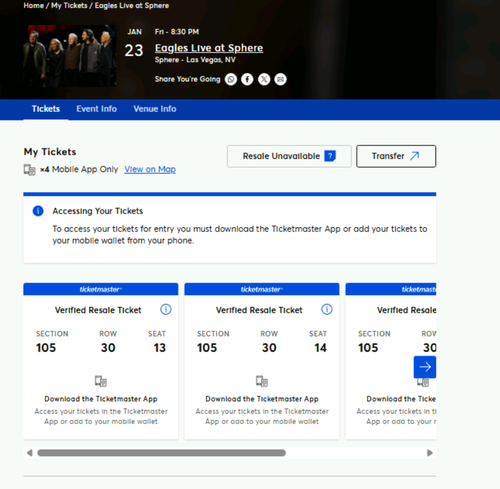Share event via WhatsApp icon
Viewport: 500px width, 489px height.
click(x=231, y=79)
